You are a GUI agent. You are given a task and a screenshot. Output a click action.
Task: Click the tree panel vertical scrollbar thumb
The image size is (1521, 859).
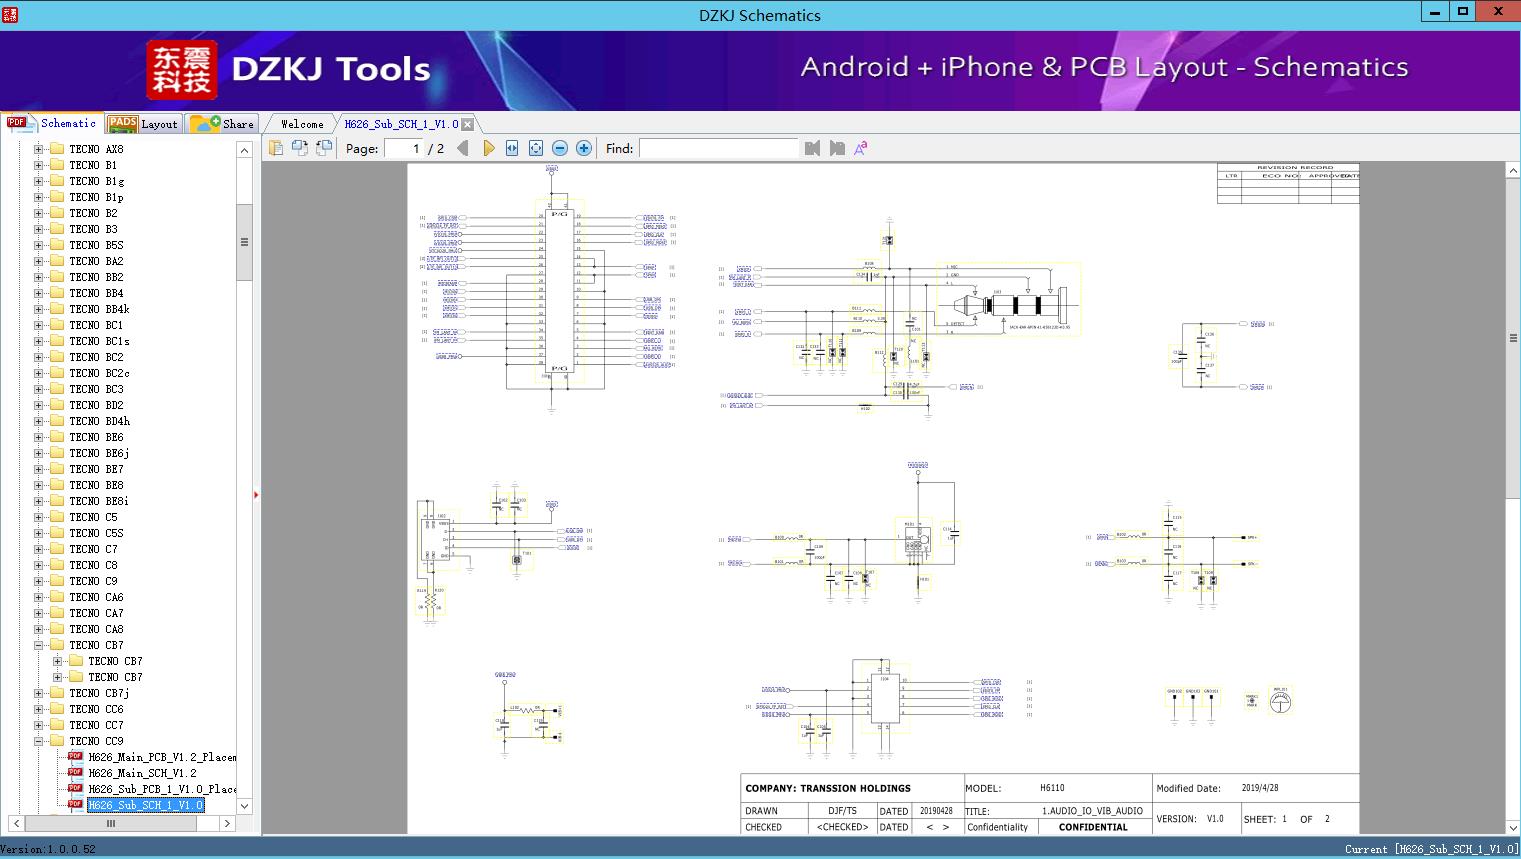point(244,242)
